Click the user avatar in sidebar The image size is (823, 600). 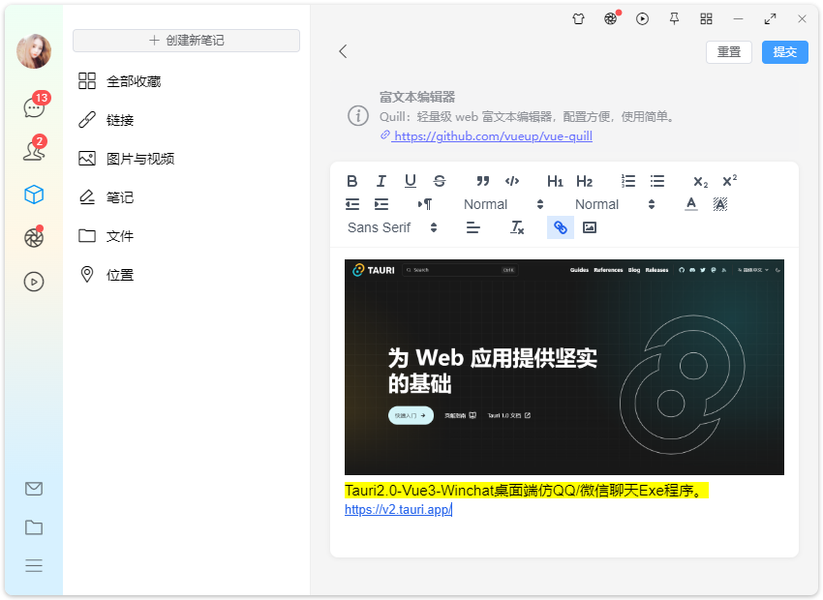34,51
